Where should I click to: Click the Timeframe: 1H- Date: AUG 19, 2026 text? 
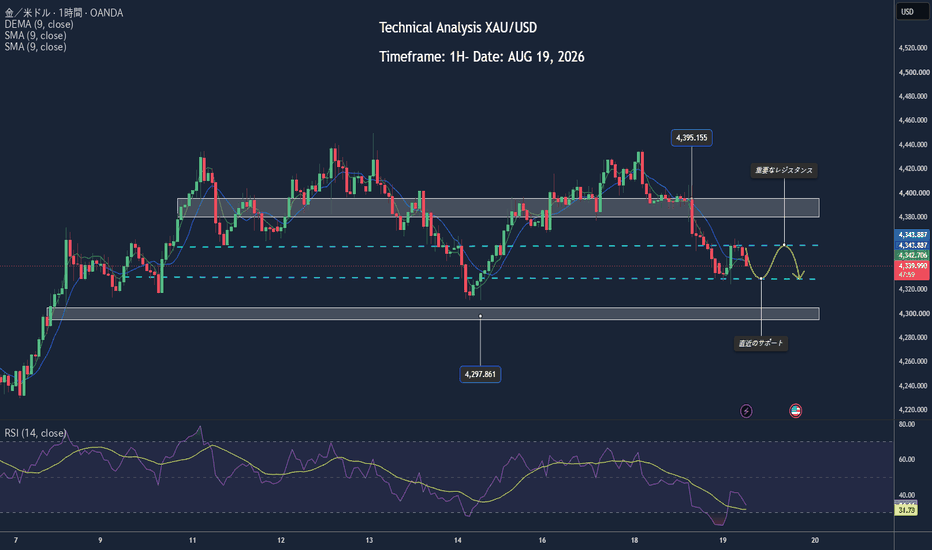tap(481, 57)
